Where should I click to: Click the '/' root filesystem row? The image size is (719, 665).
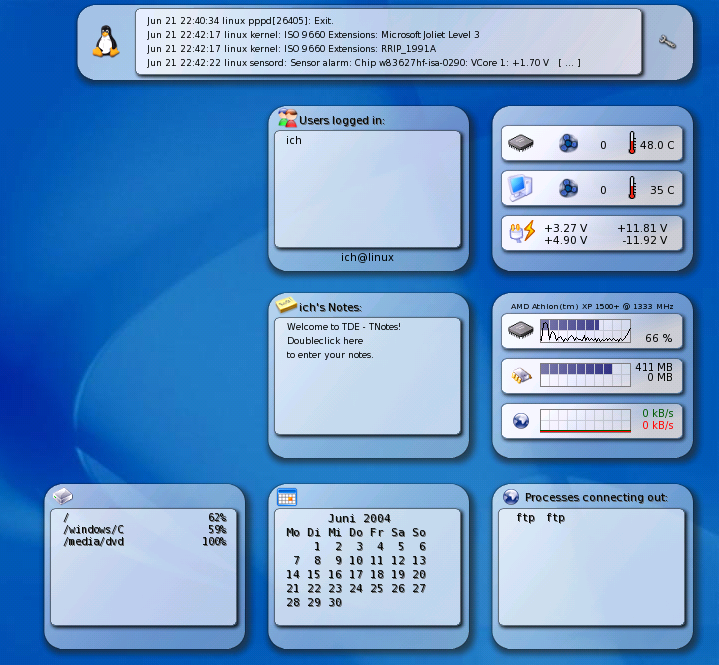click(x=145, y=517)
